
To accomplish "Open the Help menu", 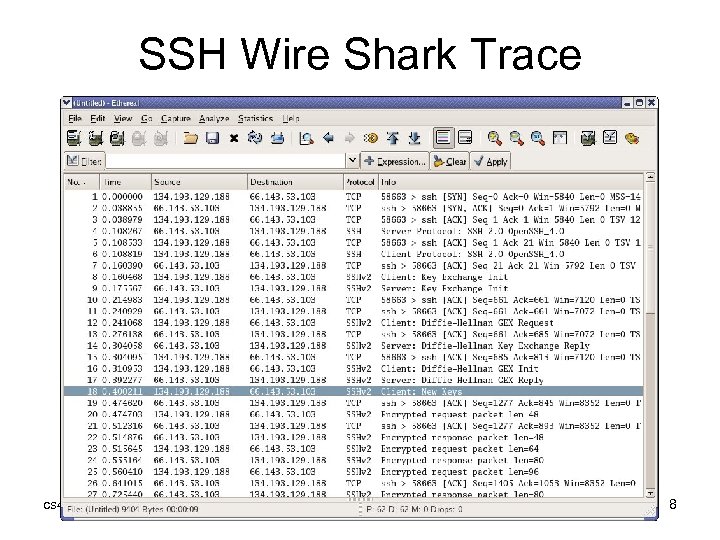I will (291, 118).
